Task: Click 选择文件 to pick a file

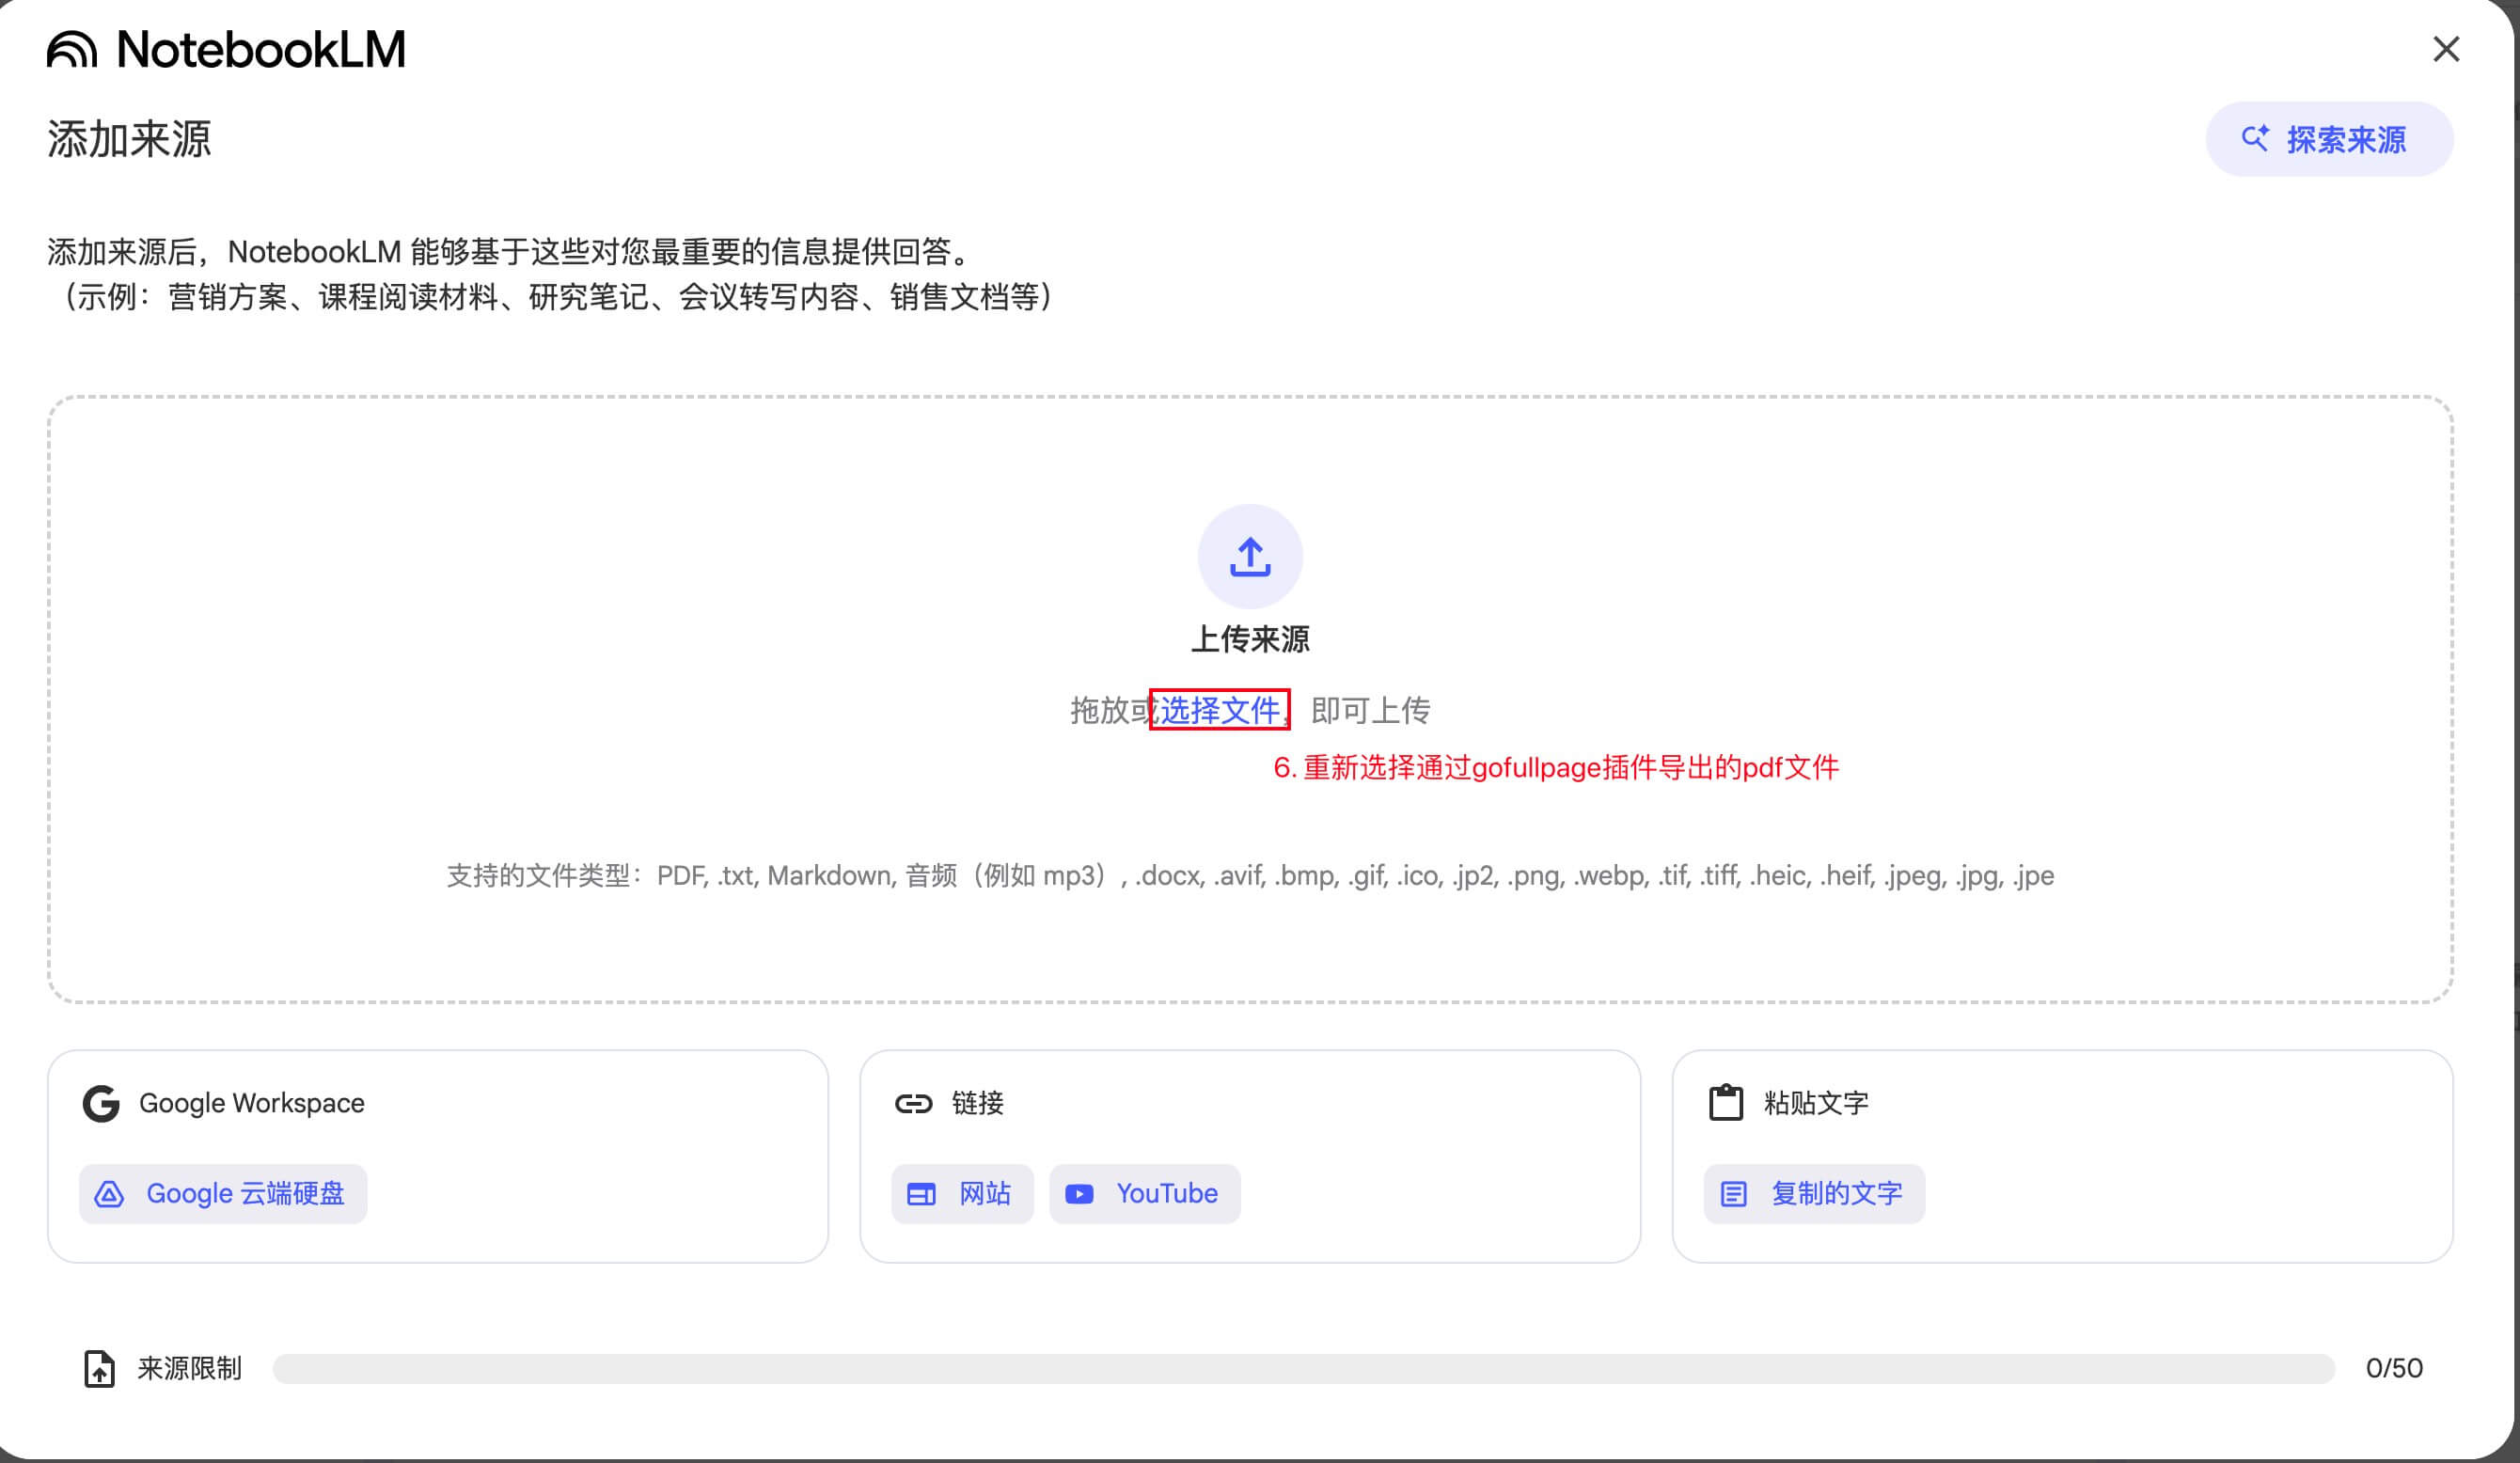Action: [1219, 710]
